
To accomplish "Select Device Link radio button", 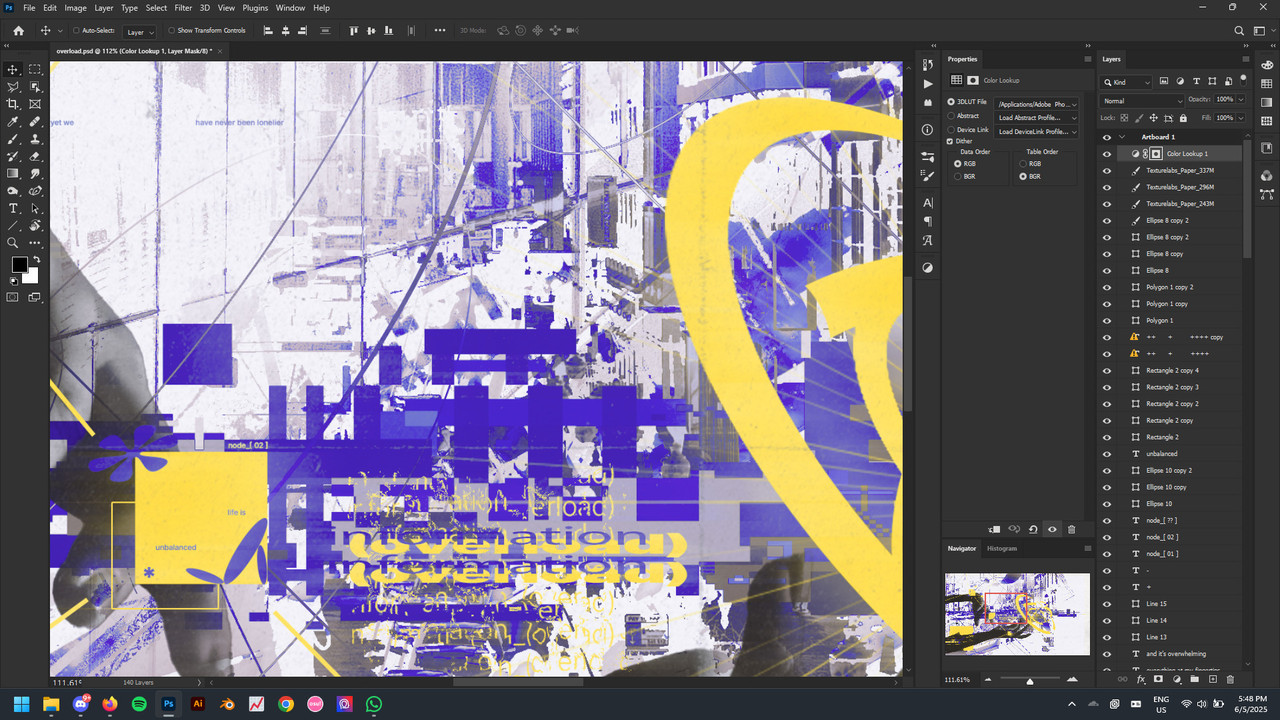I will coord(951,130).
